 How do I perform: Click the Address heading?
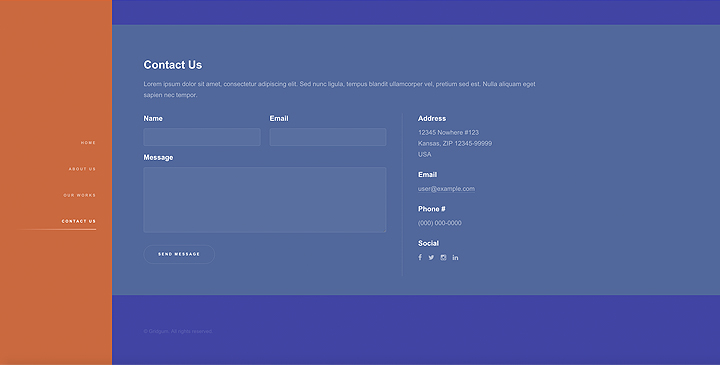[432, 118]
